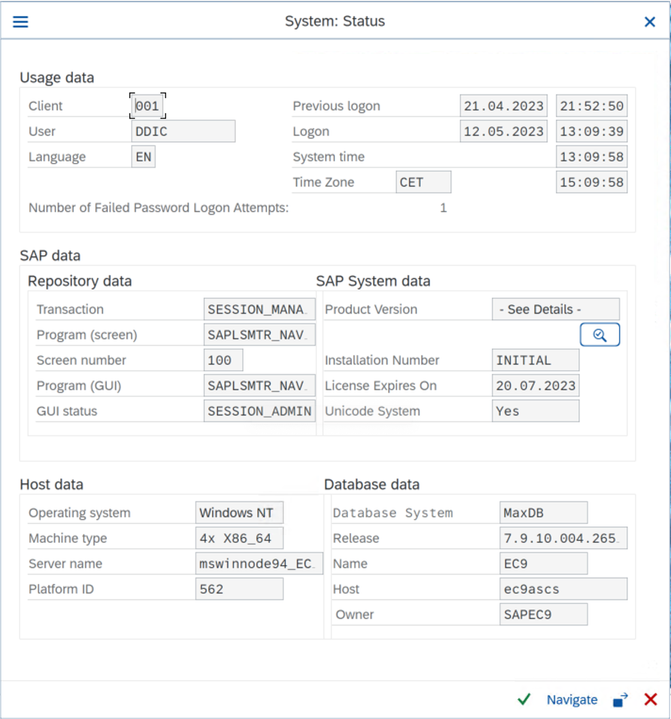This screenshot has height=719, width=671.
Task: Click the Database System field MaxDB
Action: (x=543, y=513)
